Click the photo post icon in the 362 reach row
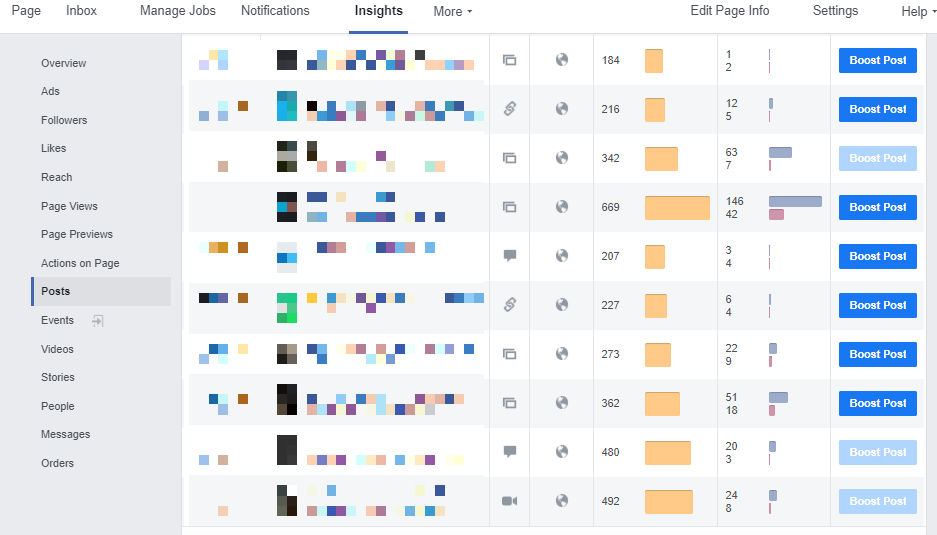 509,403
